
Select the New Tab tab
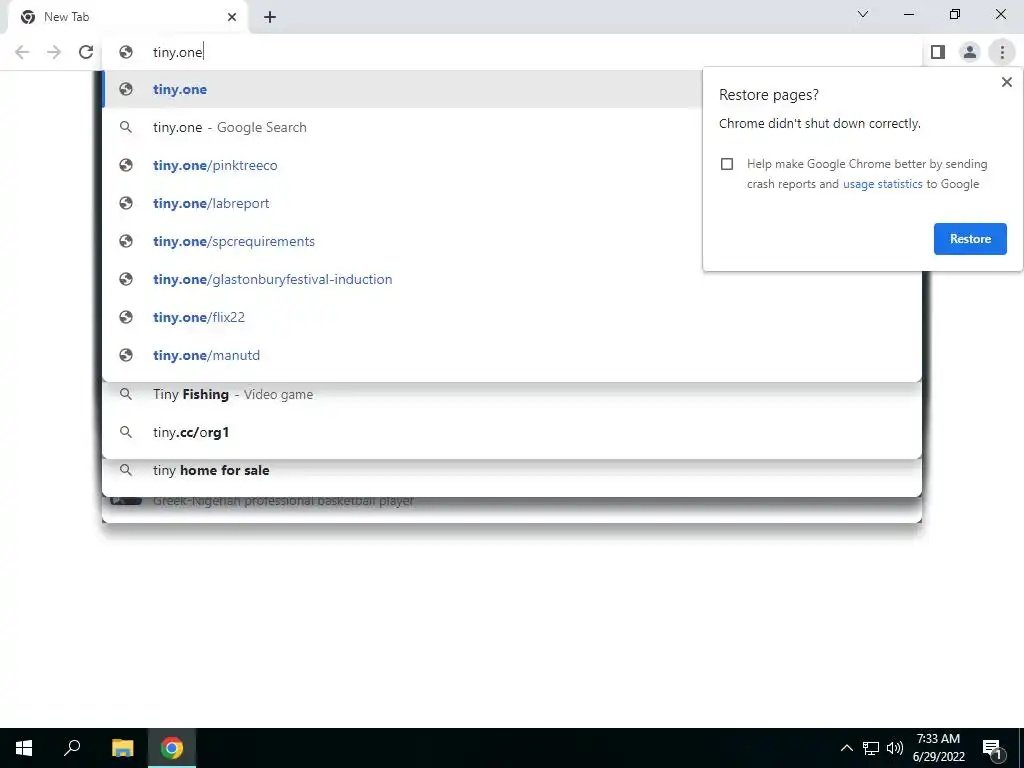(128, 18)
